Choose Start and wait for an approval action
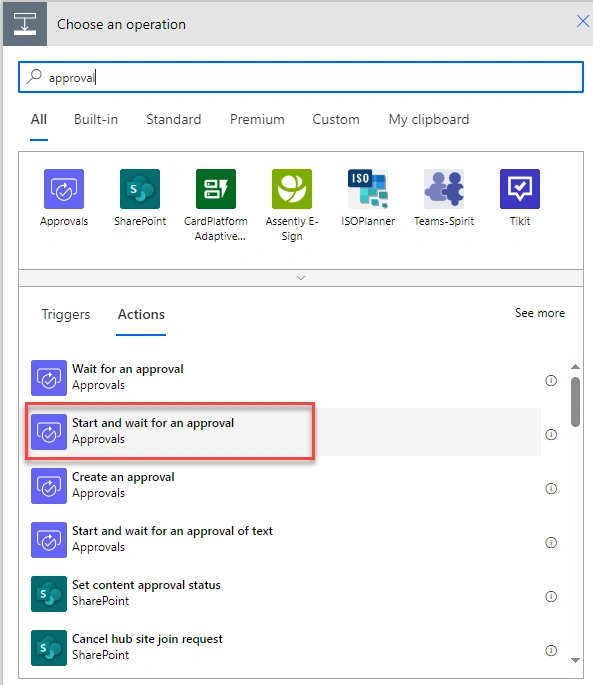593x685 pixels. (x=286, y=431)
